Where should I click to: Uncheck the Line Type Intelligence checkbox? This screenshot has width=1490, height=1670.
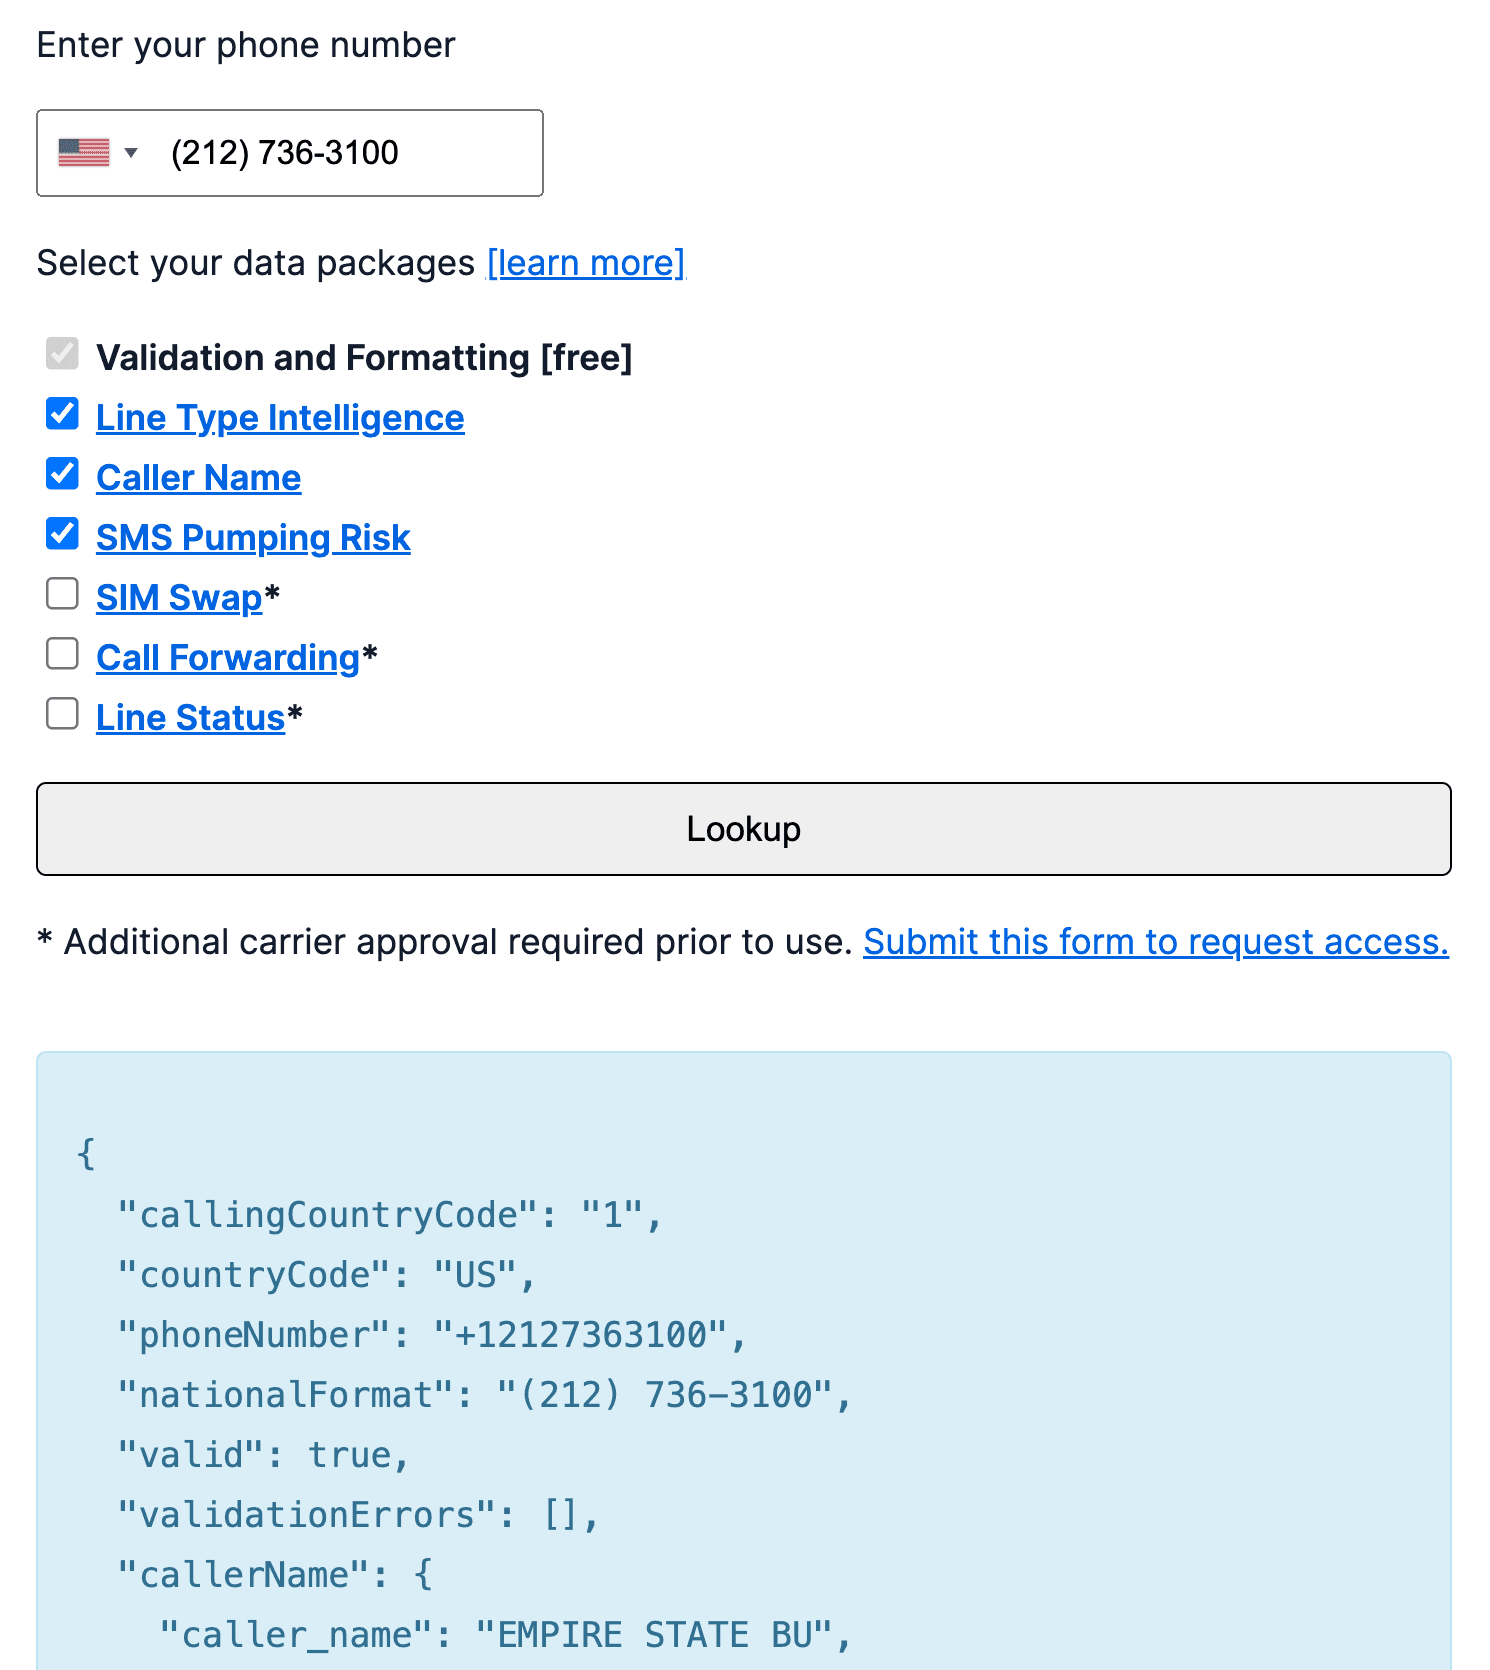62,414
